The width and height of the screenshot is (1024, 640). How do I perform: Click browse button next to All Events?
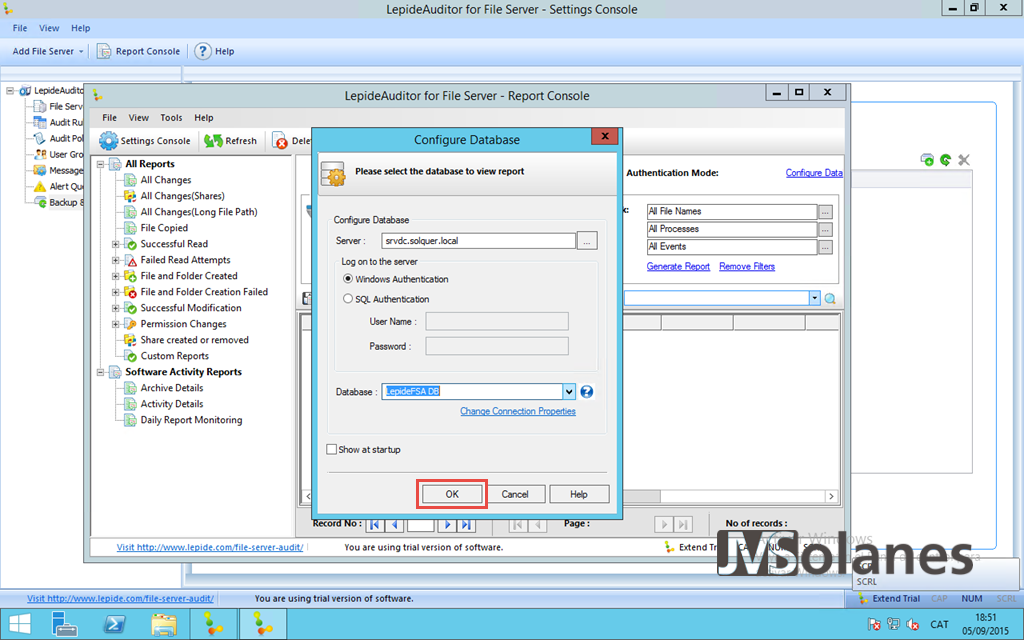pos(825,248)
